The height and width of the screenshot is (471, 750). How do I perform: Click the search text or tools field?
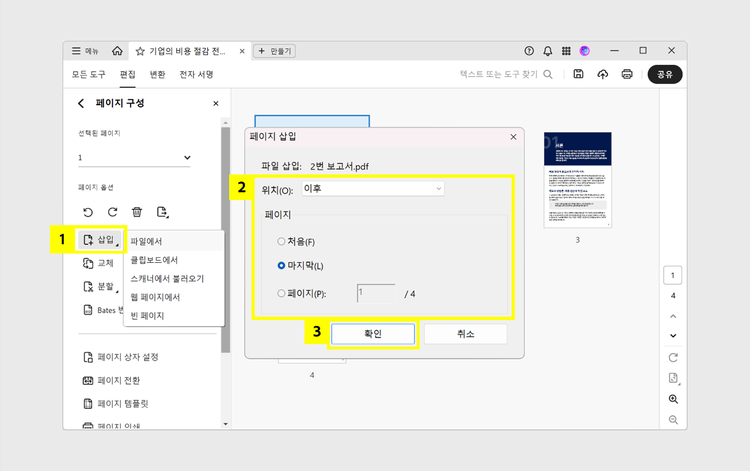coord(506,74)
